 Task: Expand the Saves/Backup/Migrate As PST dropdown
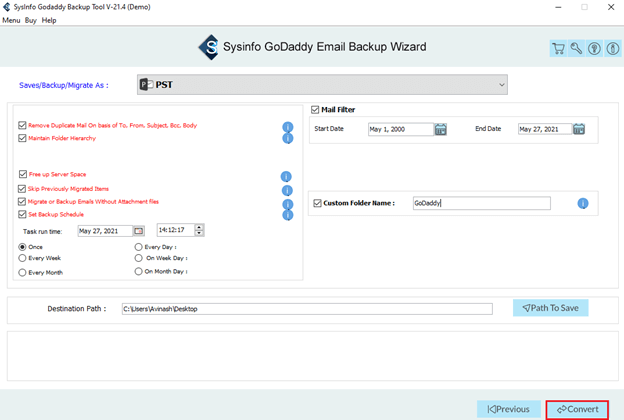(x=501, y=85)
